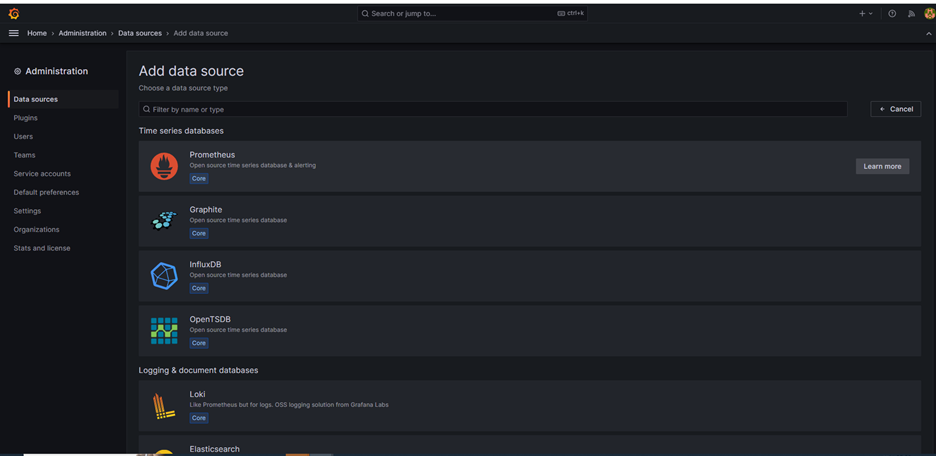Open Settings in sidebar
936x456 pixels.
27,211
